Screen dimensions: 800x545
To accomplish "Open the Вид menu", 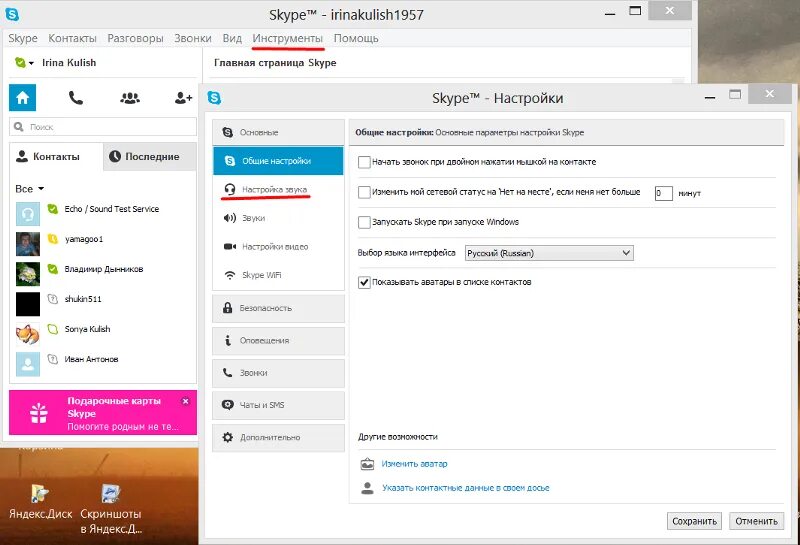I will 232,38.
